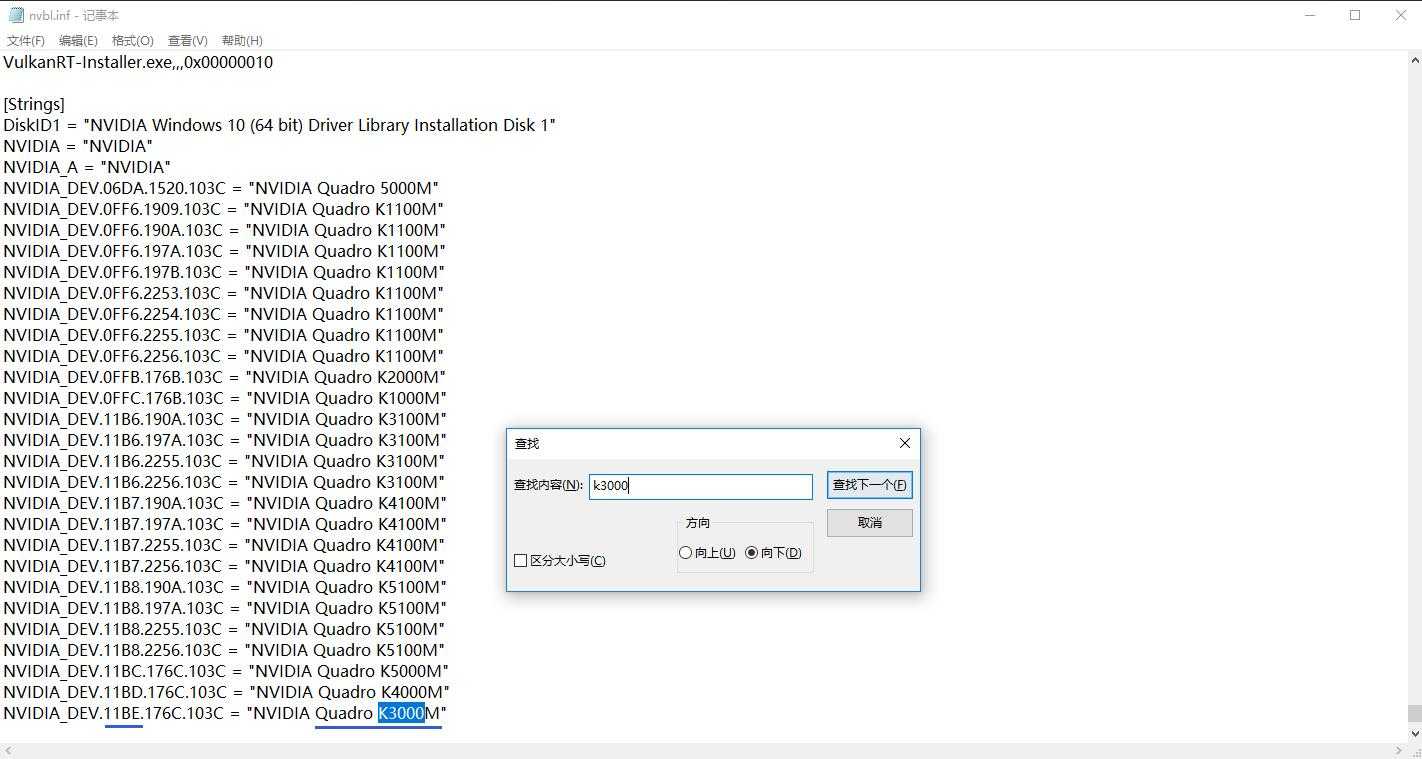
Task: Click the Quadro K1000M line
Action: click(224, 398)
